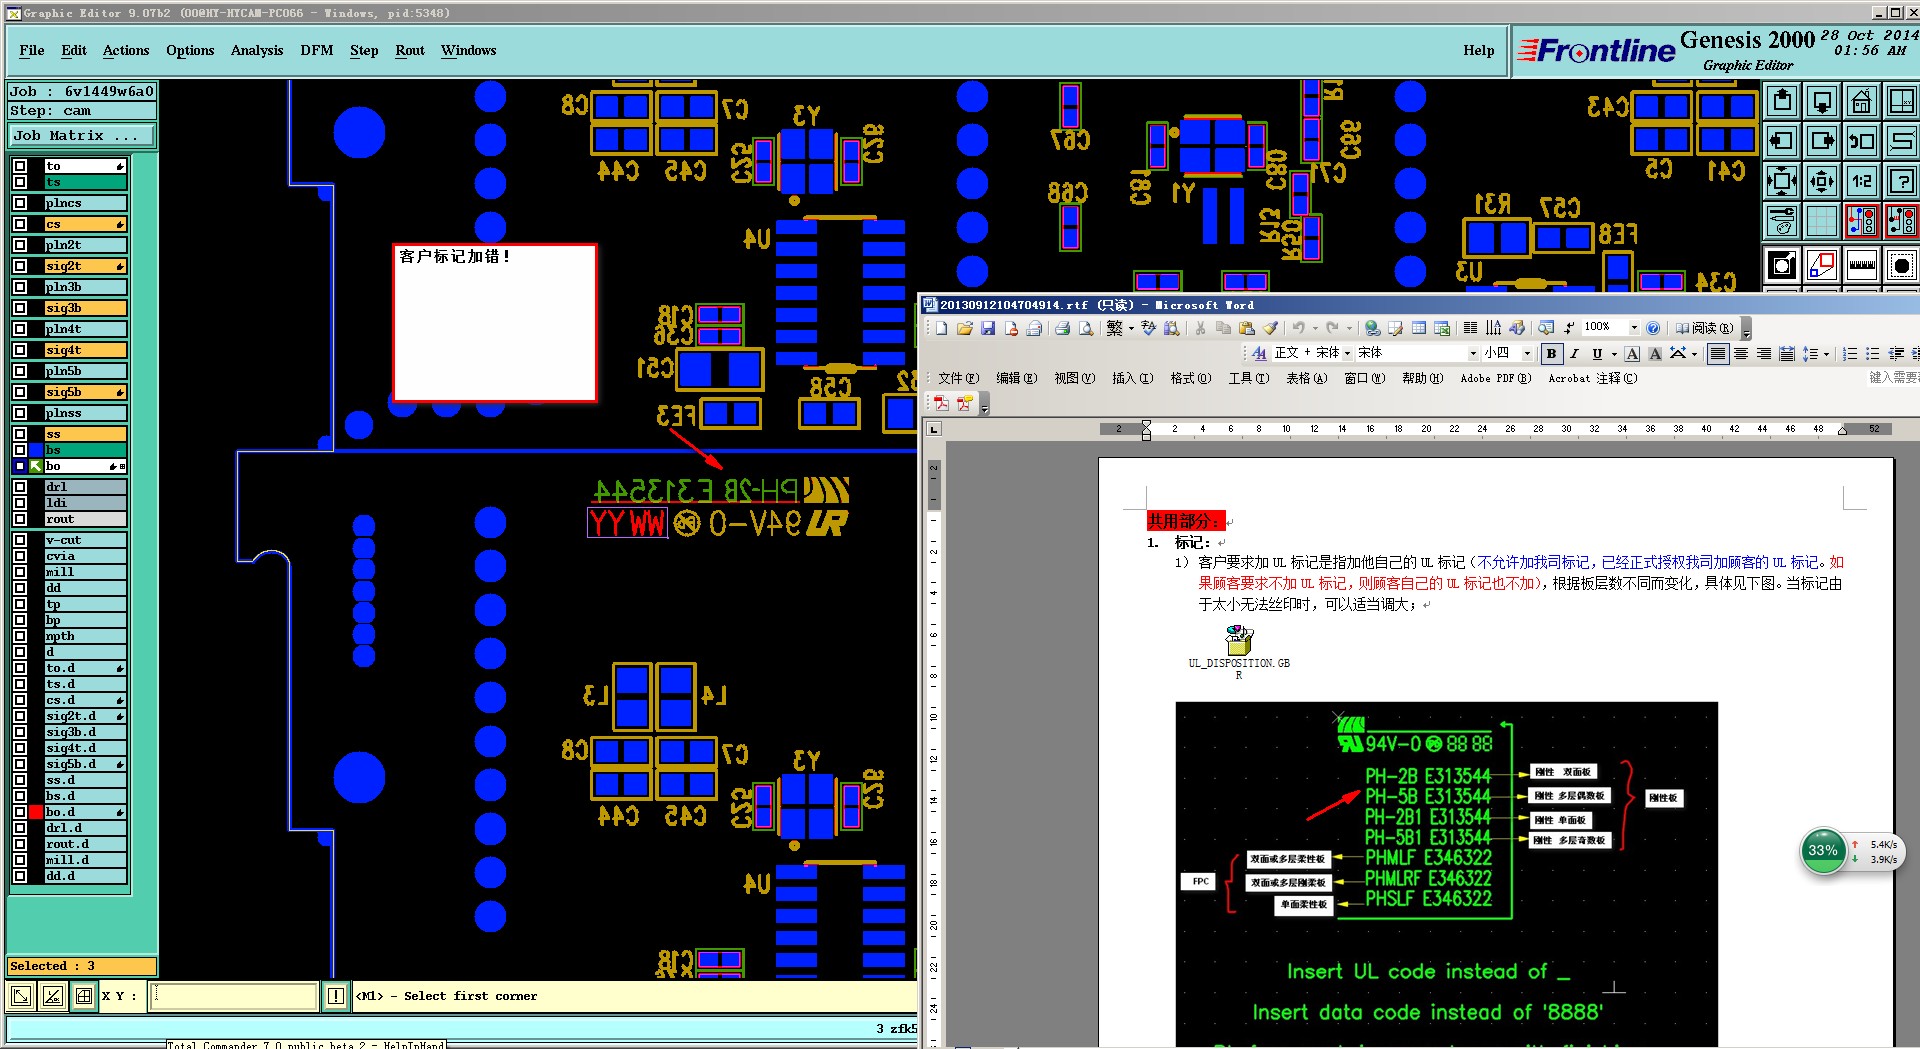Toggle the checkbox for layer bo.d
The image size is (1920, 1049).
pos(20,812)
